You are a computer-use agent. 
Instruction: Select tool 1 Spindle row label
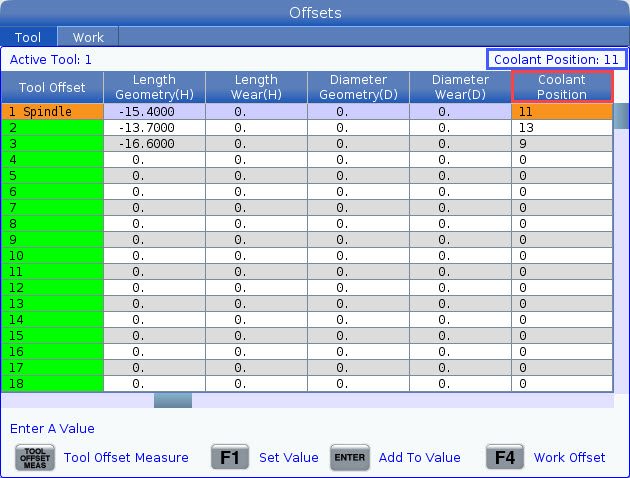tap(52, 112)
